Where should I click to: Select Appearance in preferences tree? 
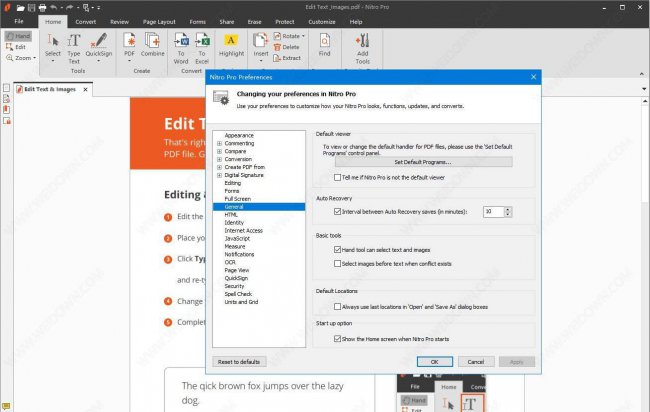click(x=239, y=136)
